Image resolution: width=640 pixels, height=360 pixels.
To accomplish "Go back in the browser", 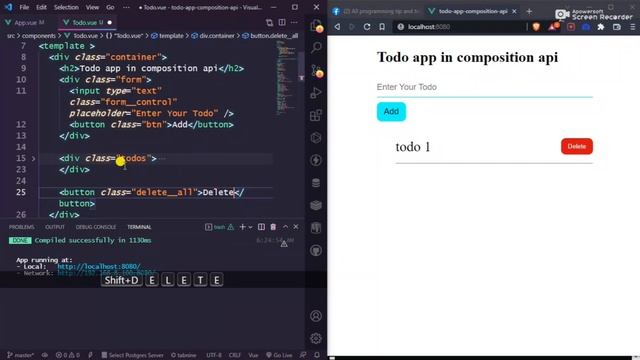I will (x=338, y=27).
